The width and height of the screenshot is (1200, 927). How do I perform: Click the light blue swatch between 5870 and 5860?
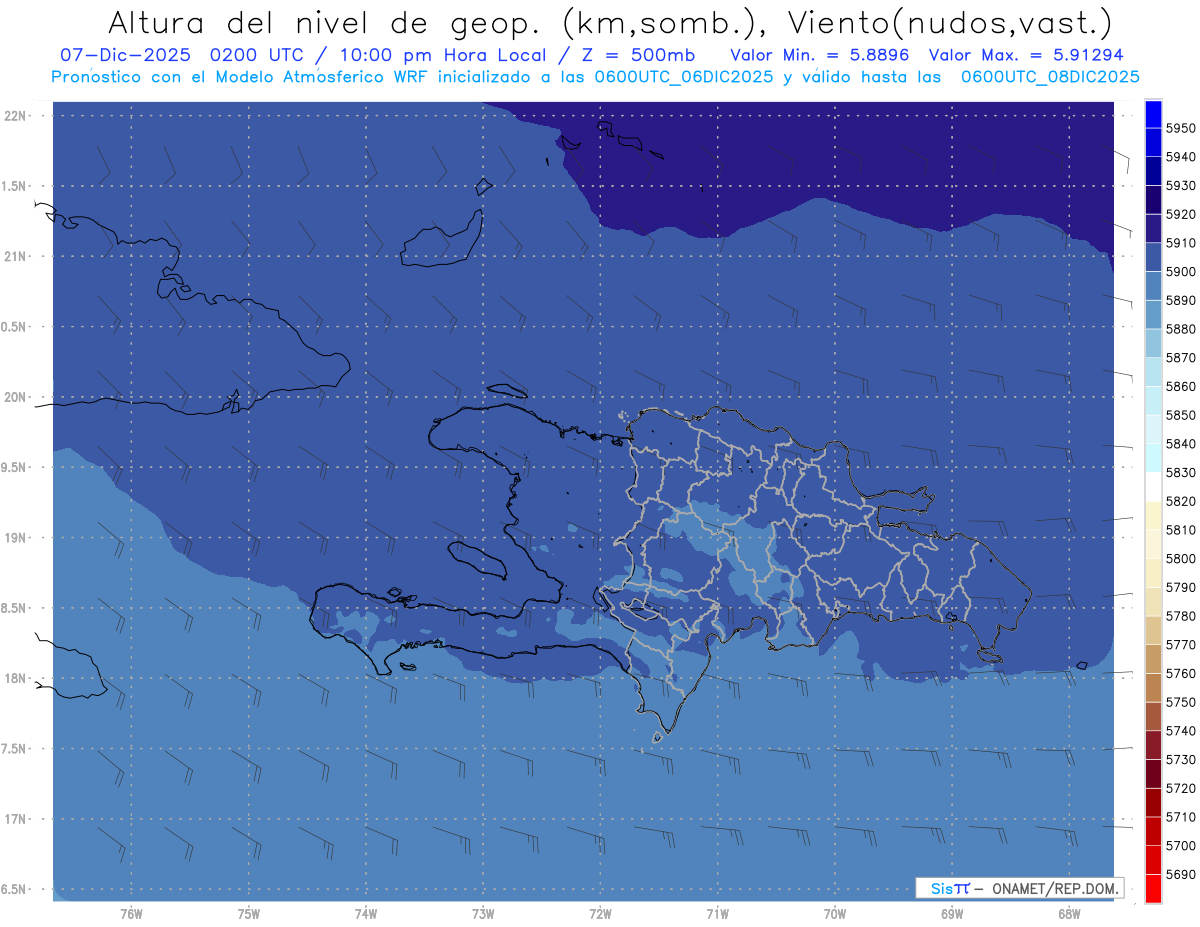[1153, 372]
